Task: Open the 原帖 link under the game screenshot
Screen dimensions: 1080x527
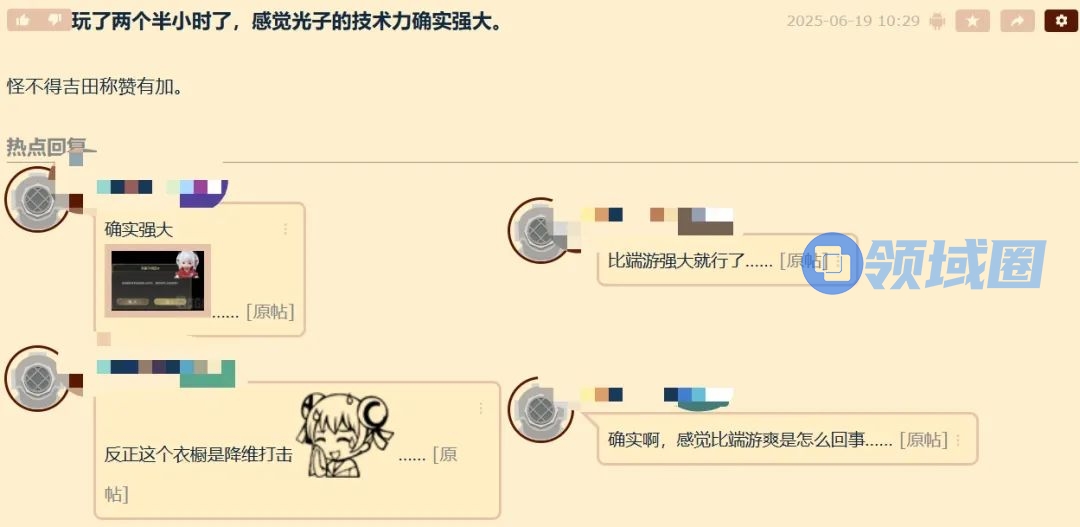Action: click(270, 311)
